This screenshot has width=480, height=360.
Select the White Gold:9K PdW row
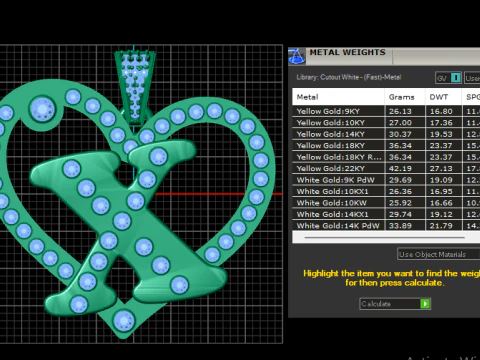pyautogui.click(x=386, y=180)
